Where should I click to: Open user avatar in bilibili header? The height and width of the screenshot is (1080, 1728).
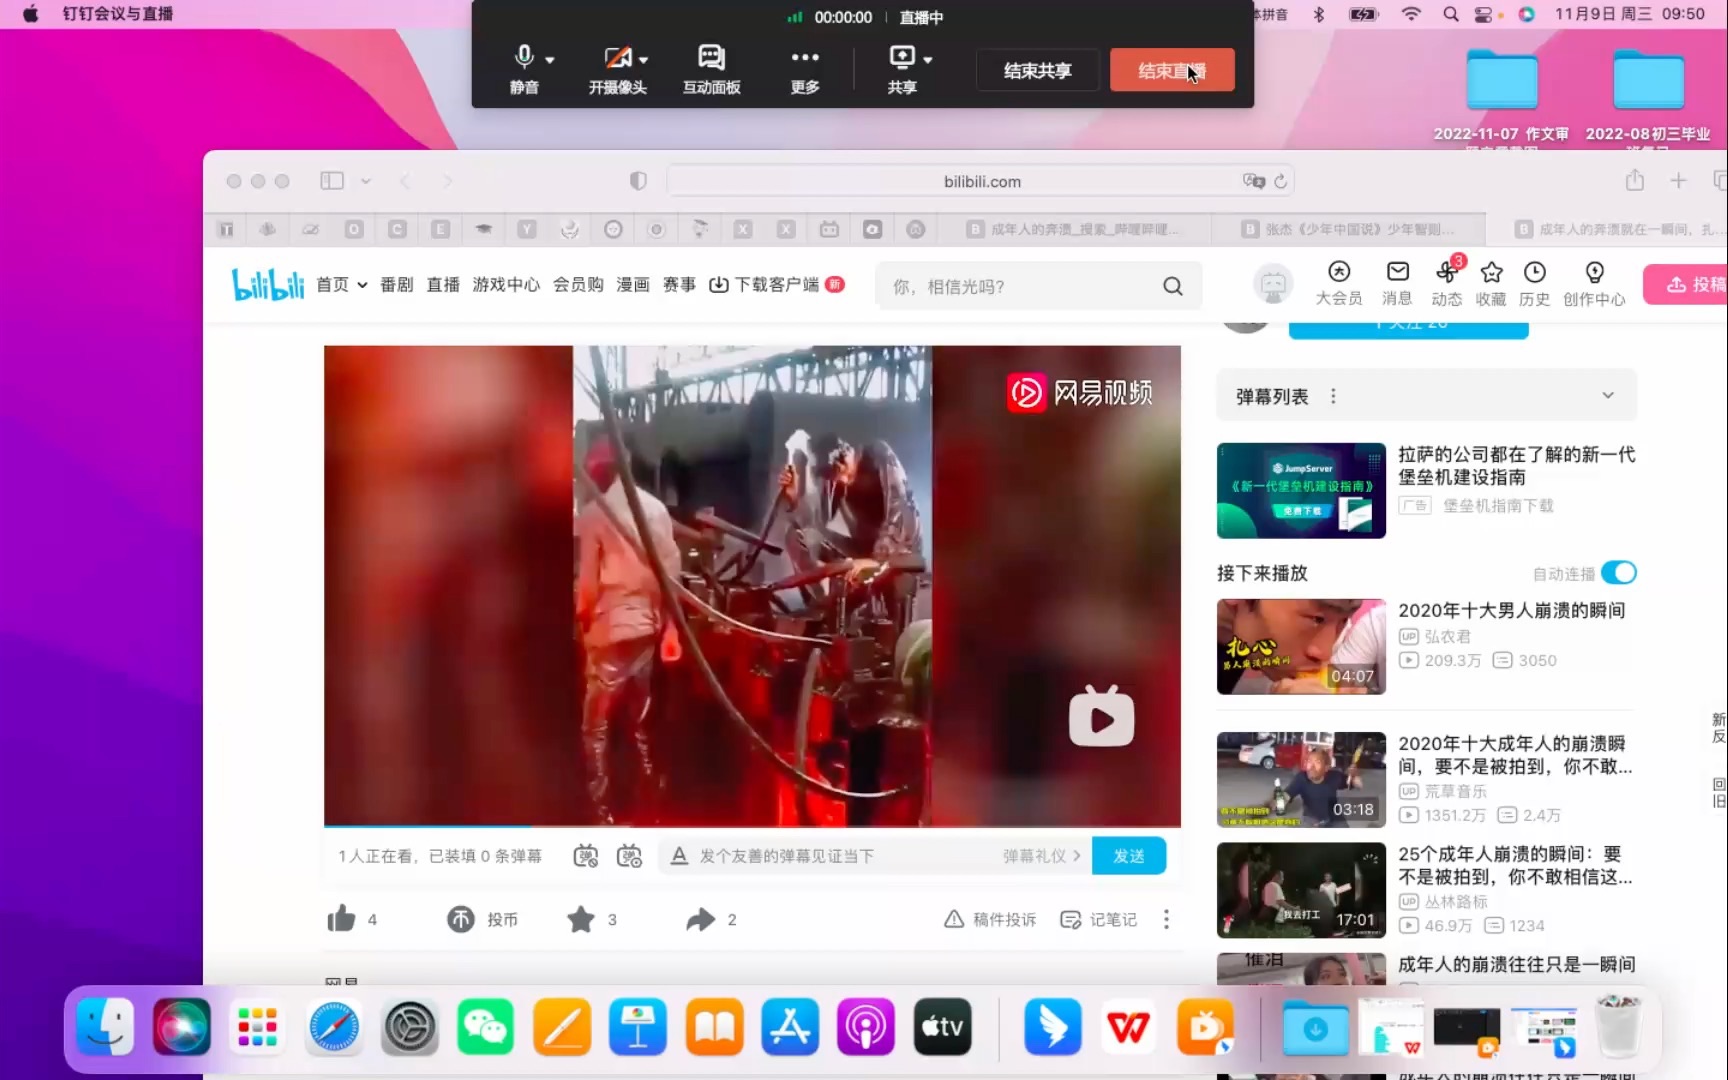click(x=1273, y=285)
